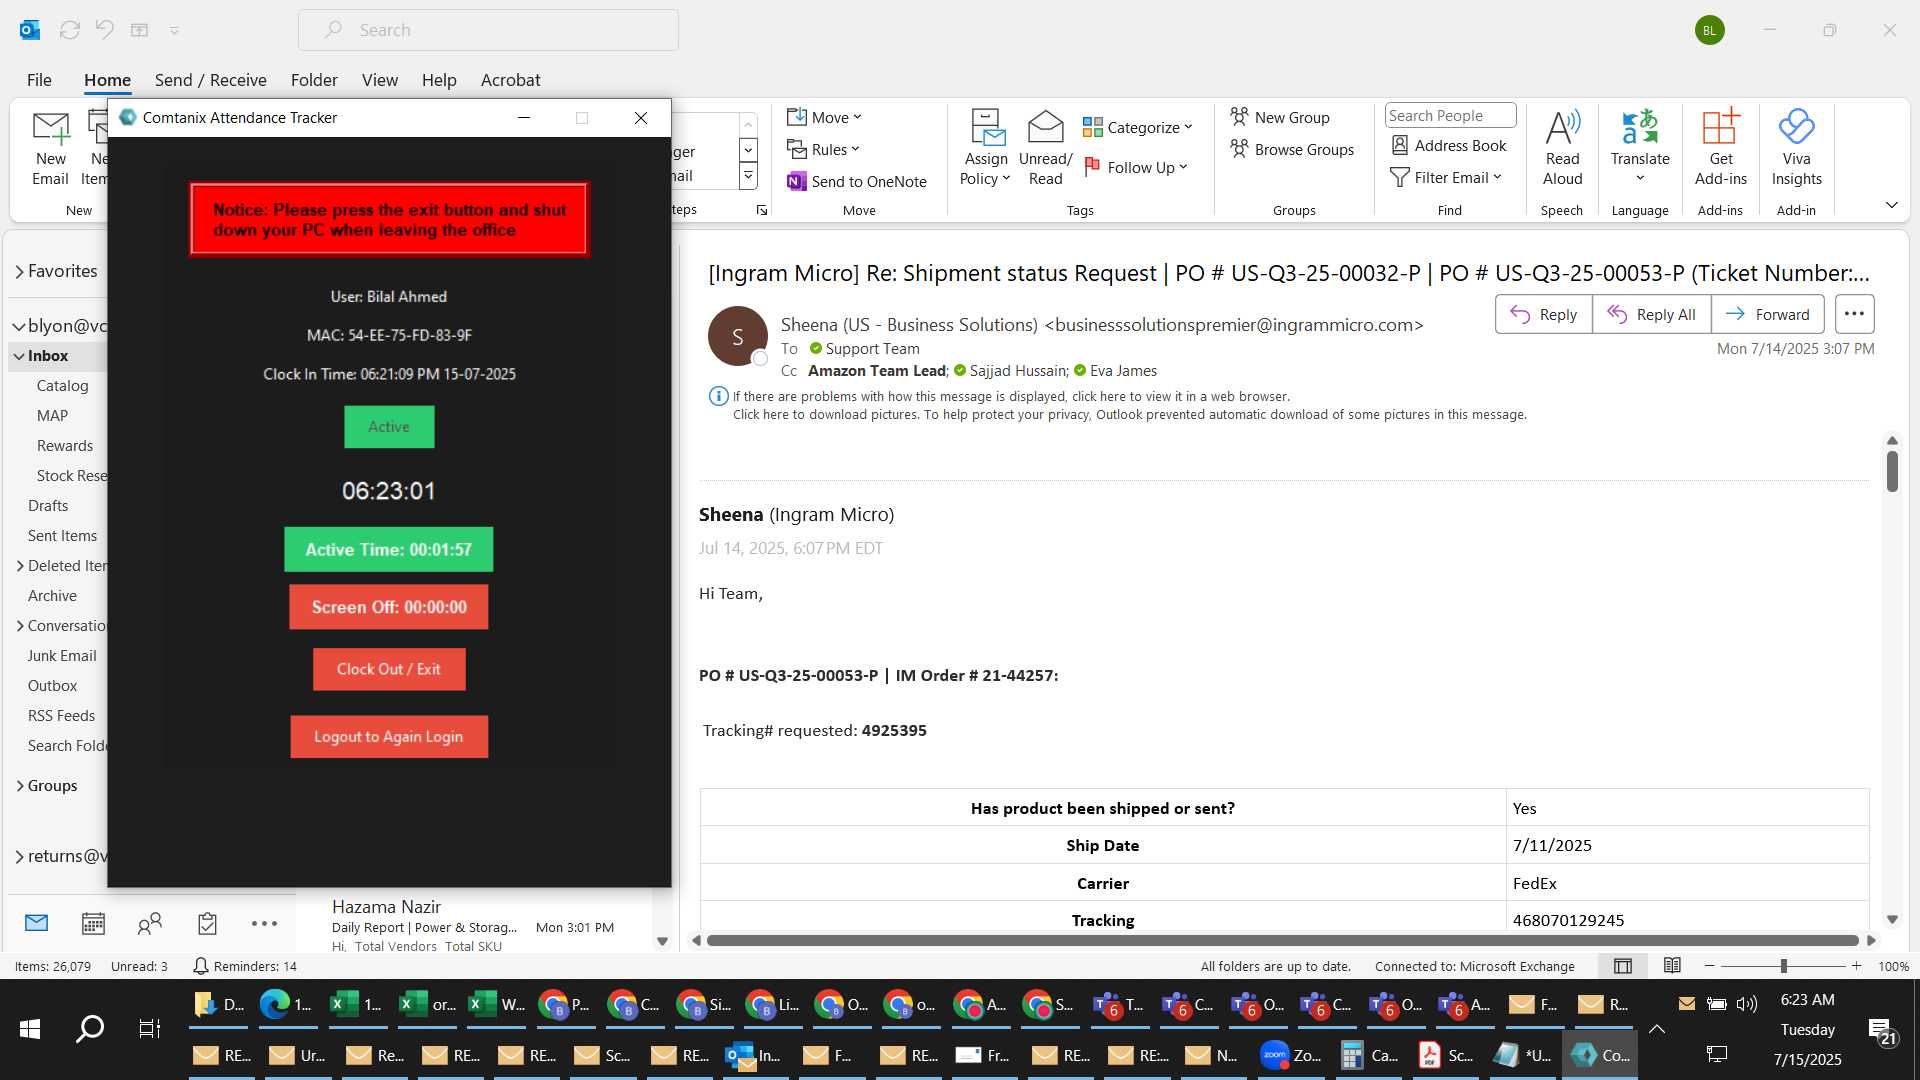Screen dimensions: 1920x1080
Task: Open Assign Policy in Tags group
Action: [986, 148]
